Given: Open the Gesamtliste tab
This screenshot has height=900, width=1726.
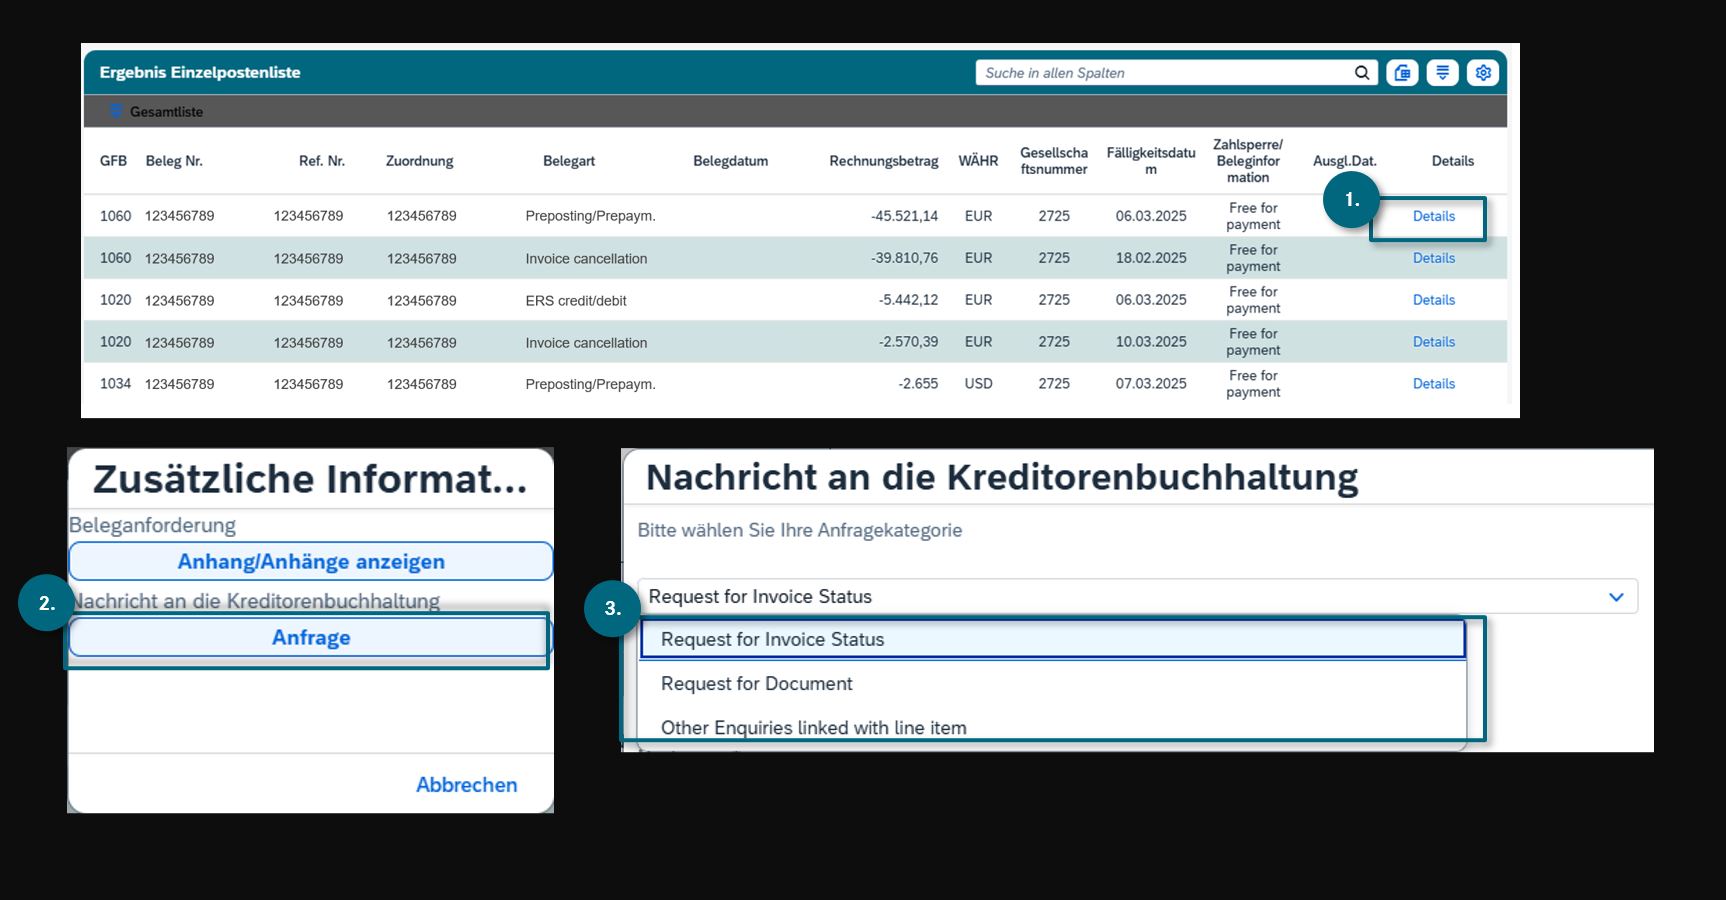Looking at the screenshot, I should click(x=166, y=112).
